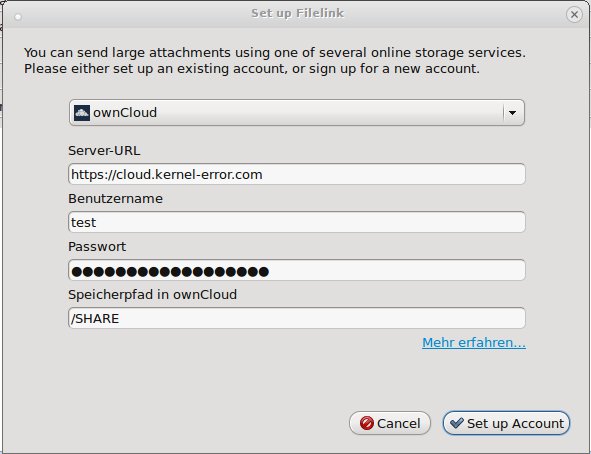Screen dimensions: 591x454
Task: Click the red prohibition icon on Cancel
Action: point(367,423)
